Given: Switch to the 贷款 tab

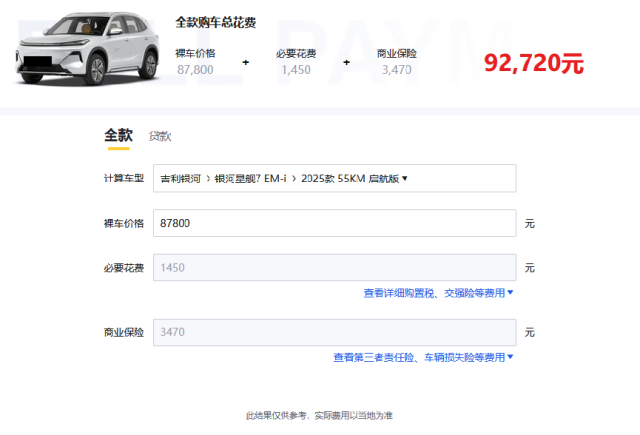Looking at the screenshot, I should coord(160,136).
